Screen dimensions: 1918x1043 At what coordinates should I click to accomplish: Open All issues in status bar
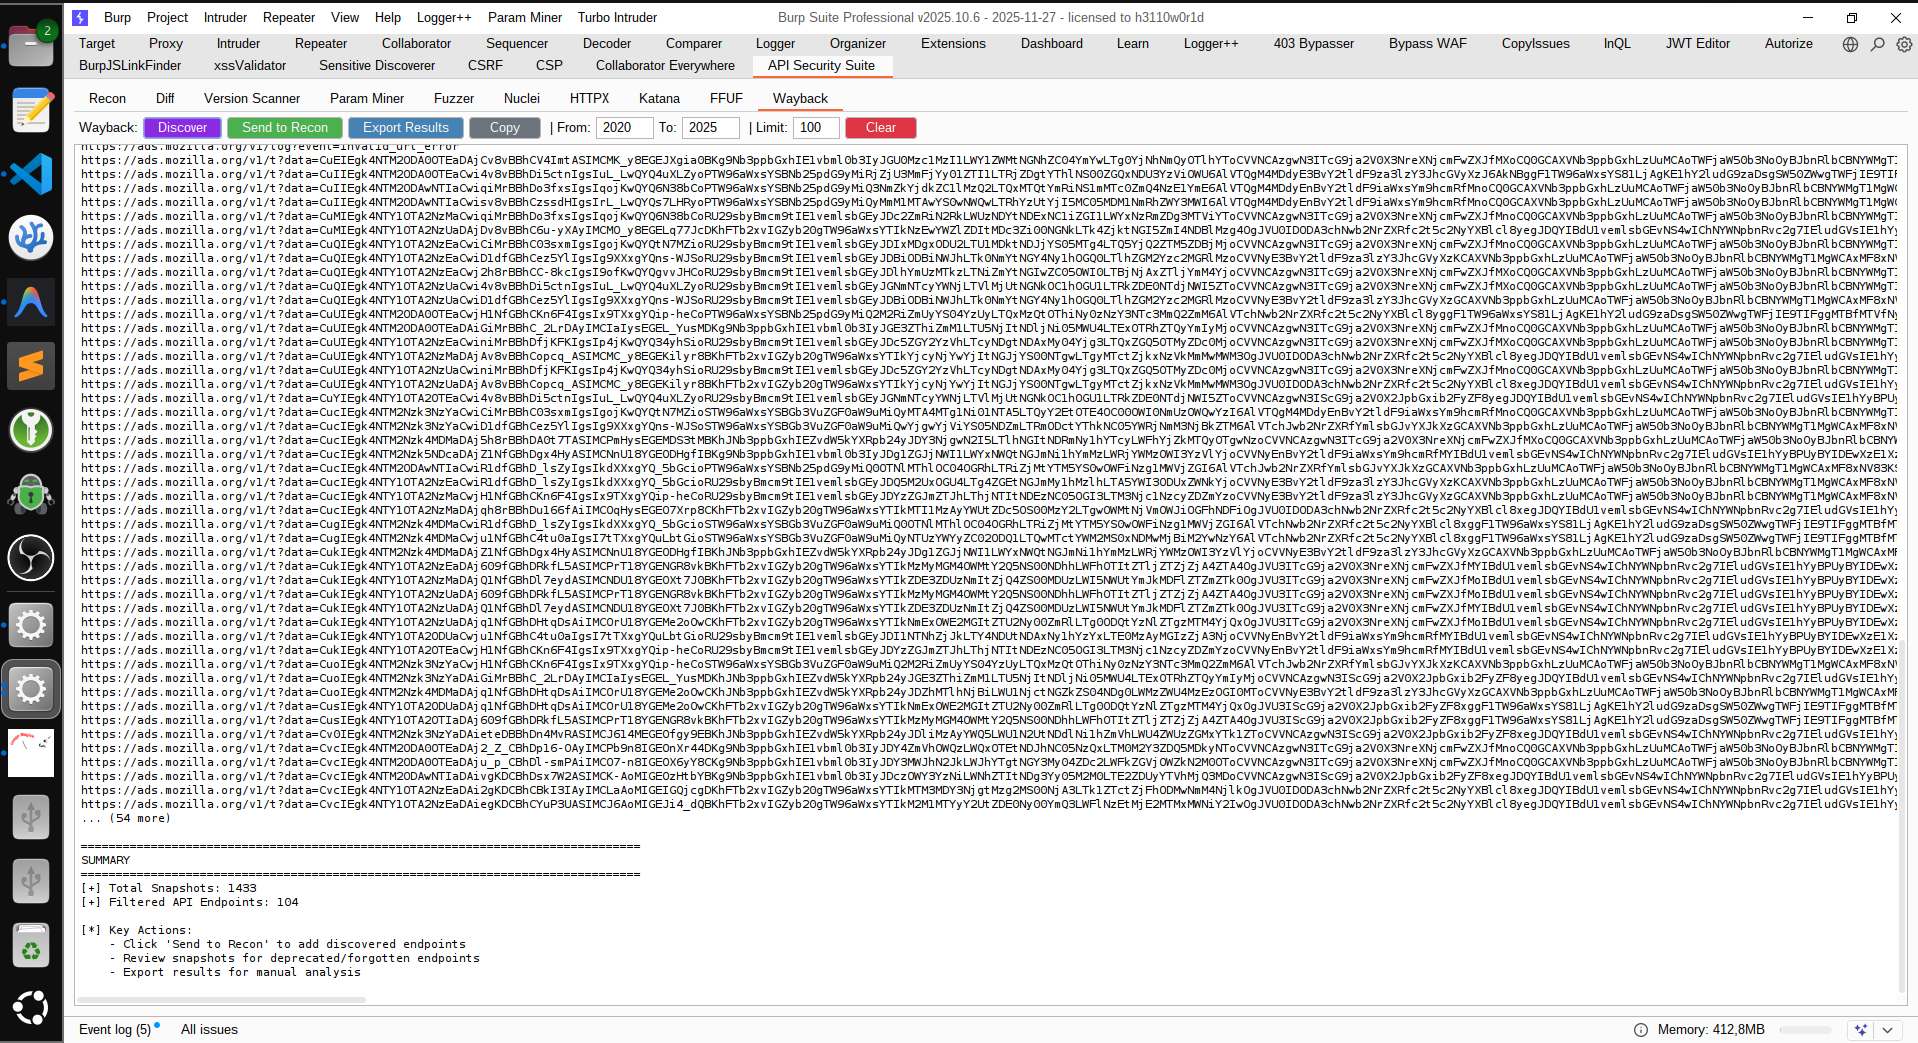pos(209,1029)
